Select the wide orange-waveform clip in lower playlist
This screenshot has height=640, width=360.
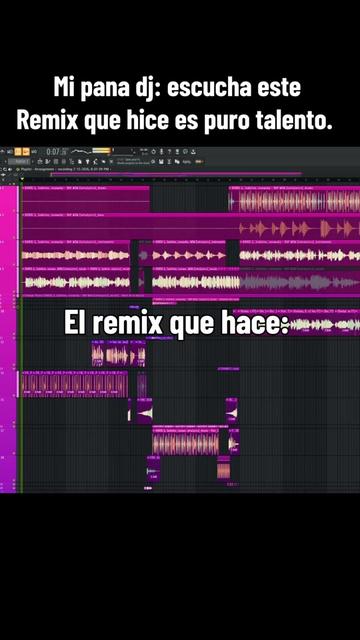[x=186, y=442]
